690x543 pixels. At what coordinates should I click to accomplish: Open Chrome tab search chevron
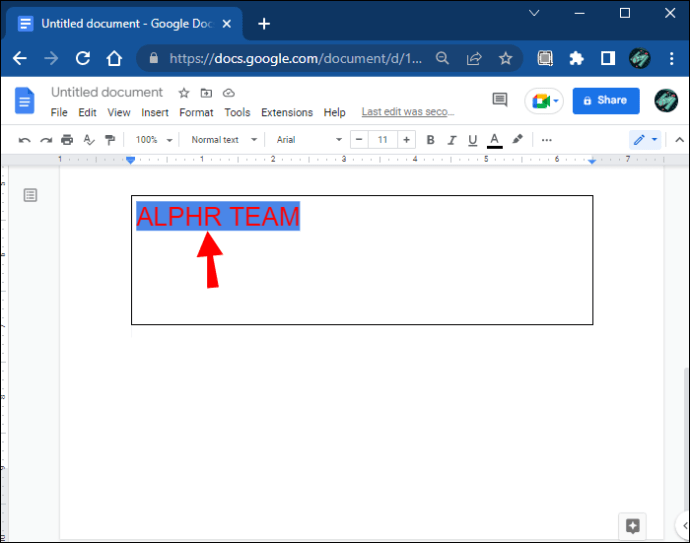[x=534, y=13]
